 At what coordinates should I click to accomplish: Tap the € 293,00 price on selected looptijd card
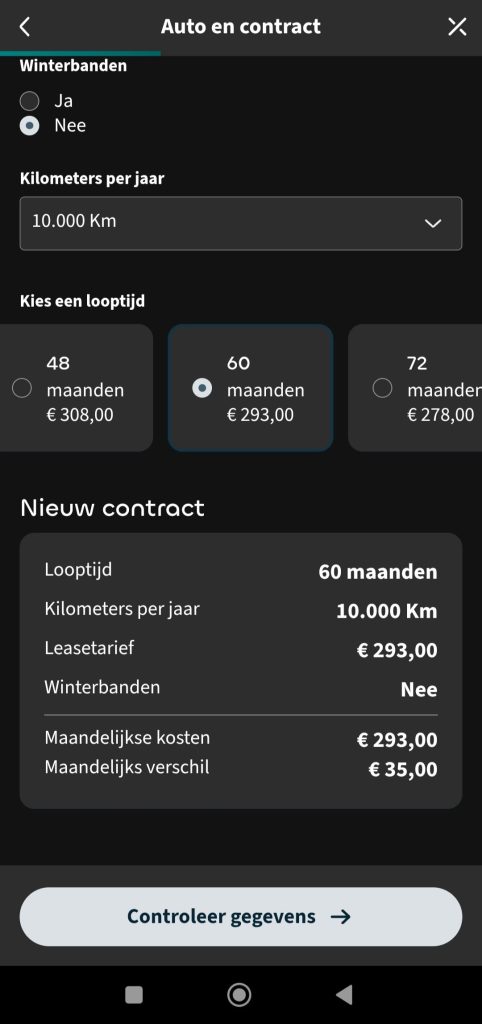pyautogui.click(x=260, y=415)
